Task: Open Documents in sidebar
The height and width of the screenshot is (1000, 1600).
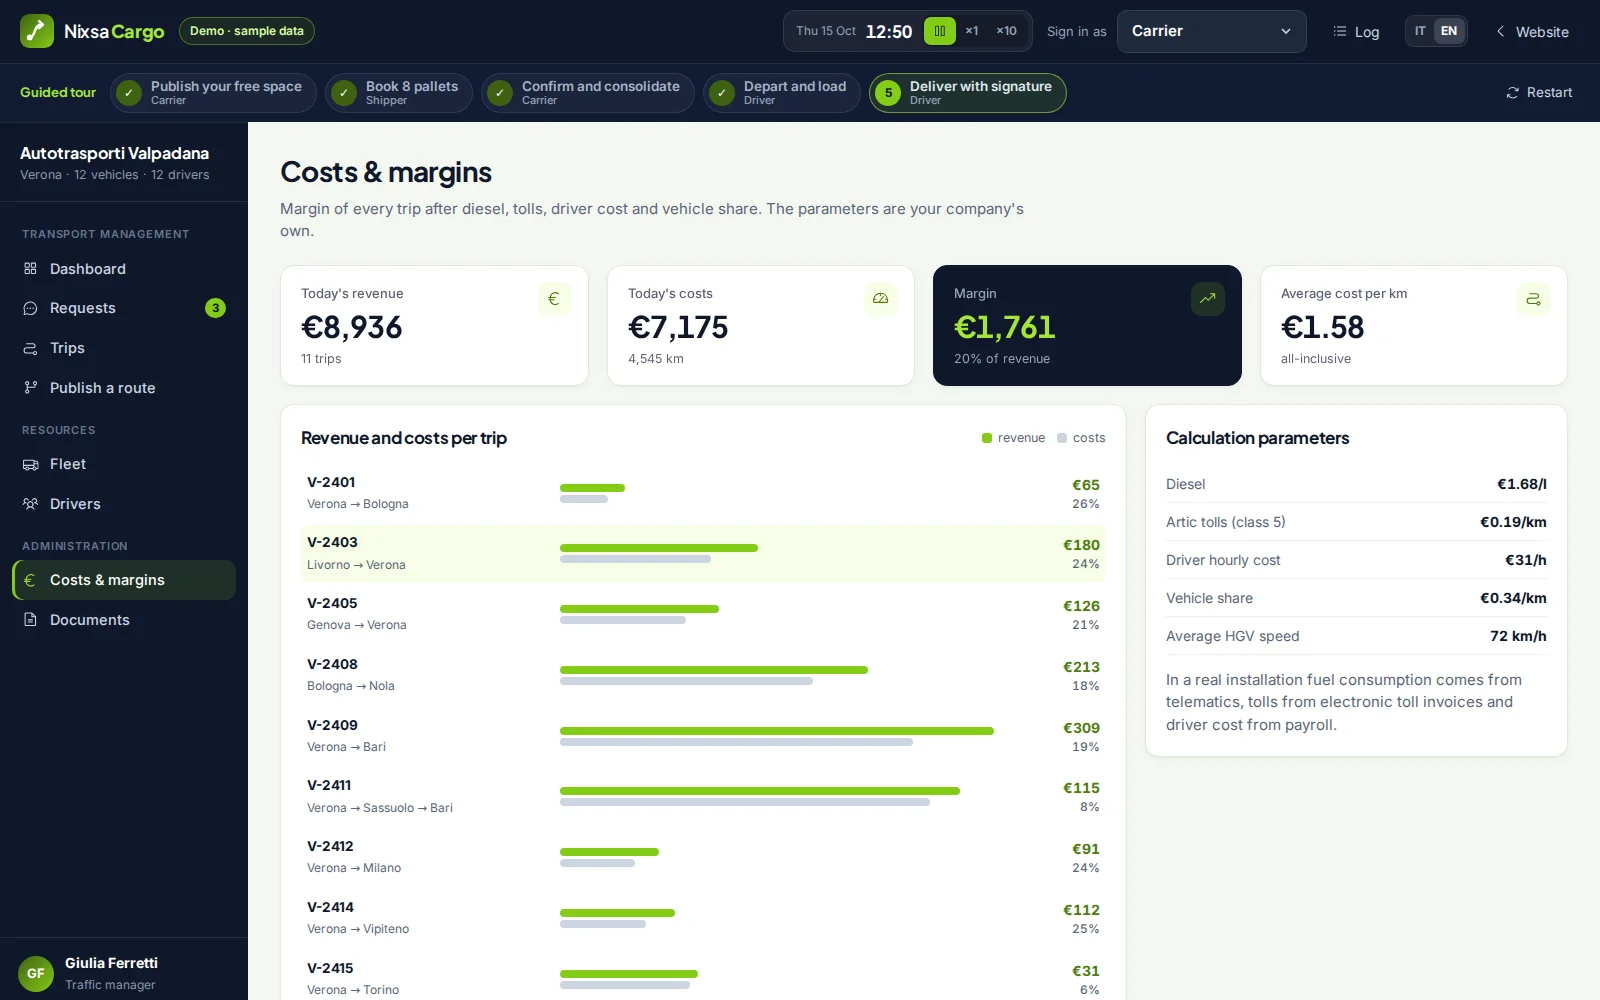Action: [x=124, y=620]
